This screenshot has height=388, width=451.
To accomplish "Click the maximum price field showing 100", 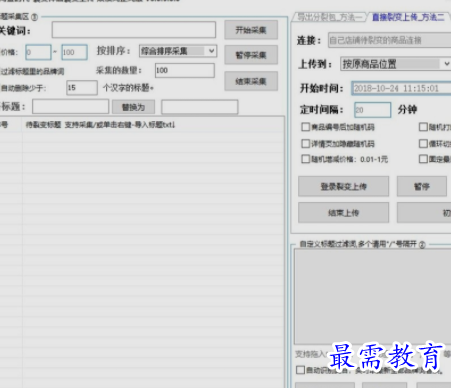I will point(74,52).
